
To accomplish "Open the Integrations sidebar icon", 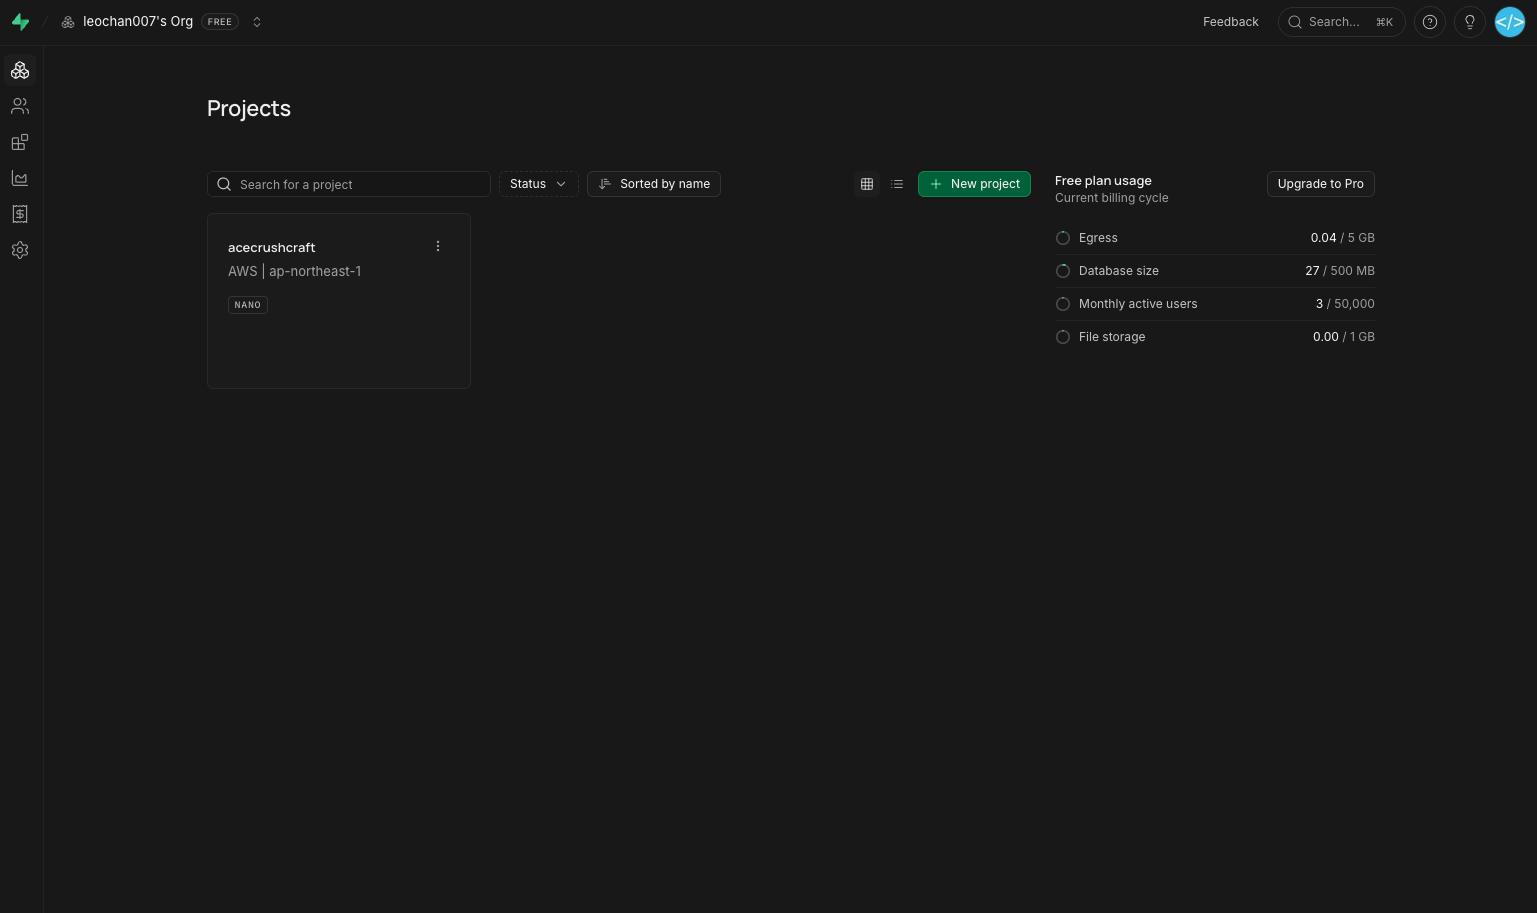I will (20, 142).
